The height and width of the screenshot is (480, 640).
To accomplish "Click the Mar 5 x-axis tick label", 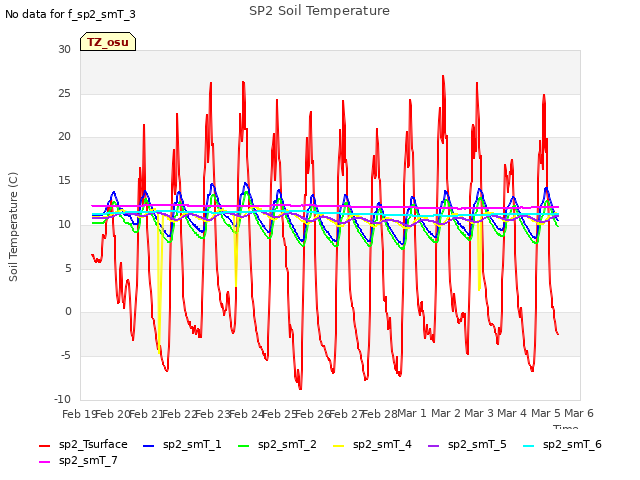I will [545, 413].
